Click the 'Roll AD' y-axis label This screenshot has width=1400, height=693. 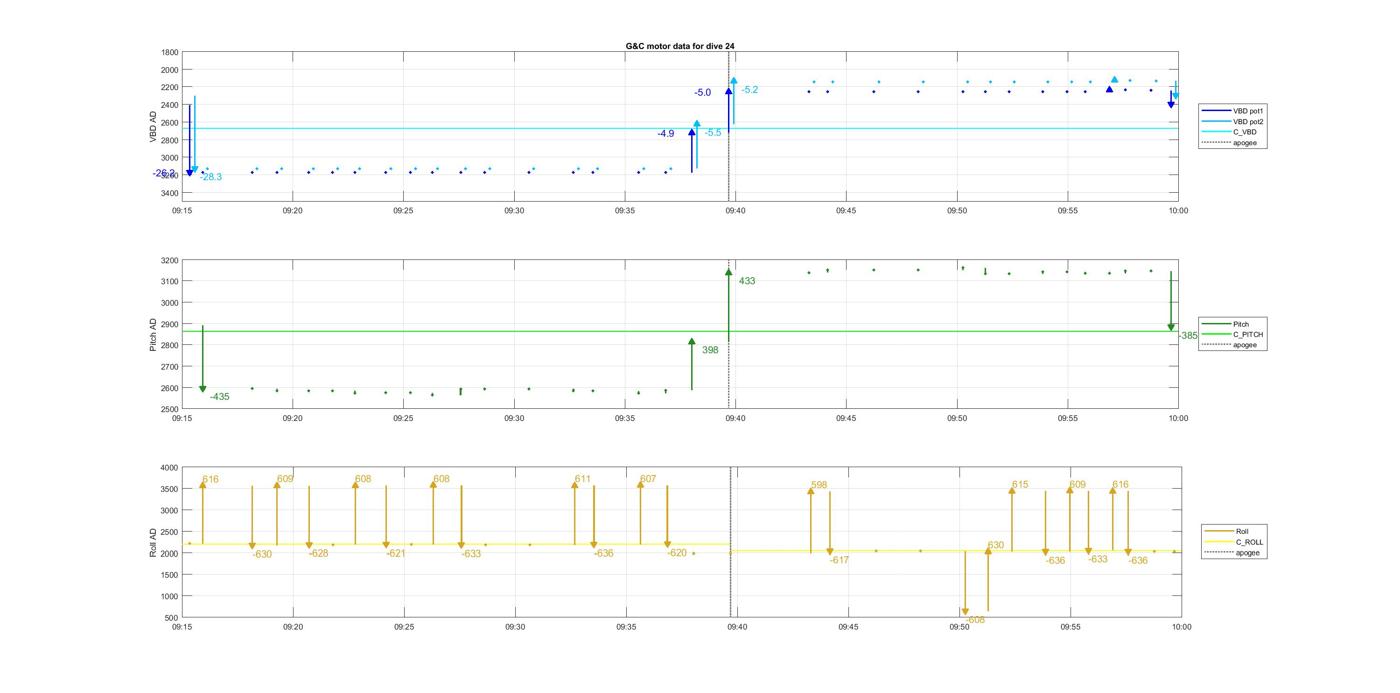[x=154, y=543]
